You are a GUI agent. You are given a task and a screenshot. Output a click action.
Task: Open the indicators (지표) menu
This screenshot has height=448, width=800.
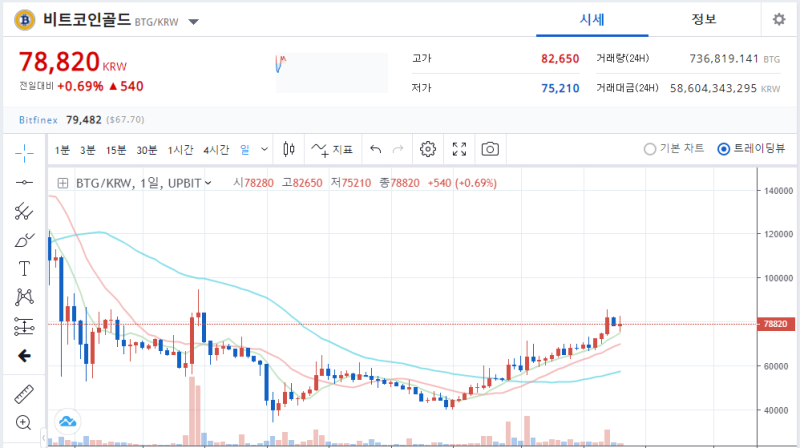tap(332, 150)
